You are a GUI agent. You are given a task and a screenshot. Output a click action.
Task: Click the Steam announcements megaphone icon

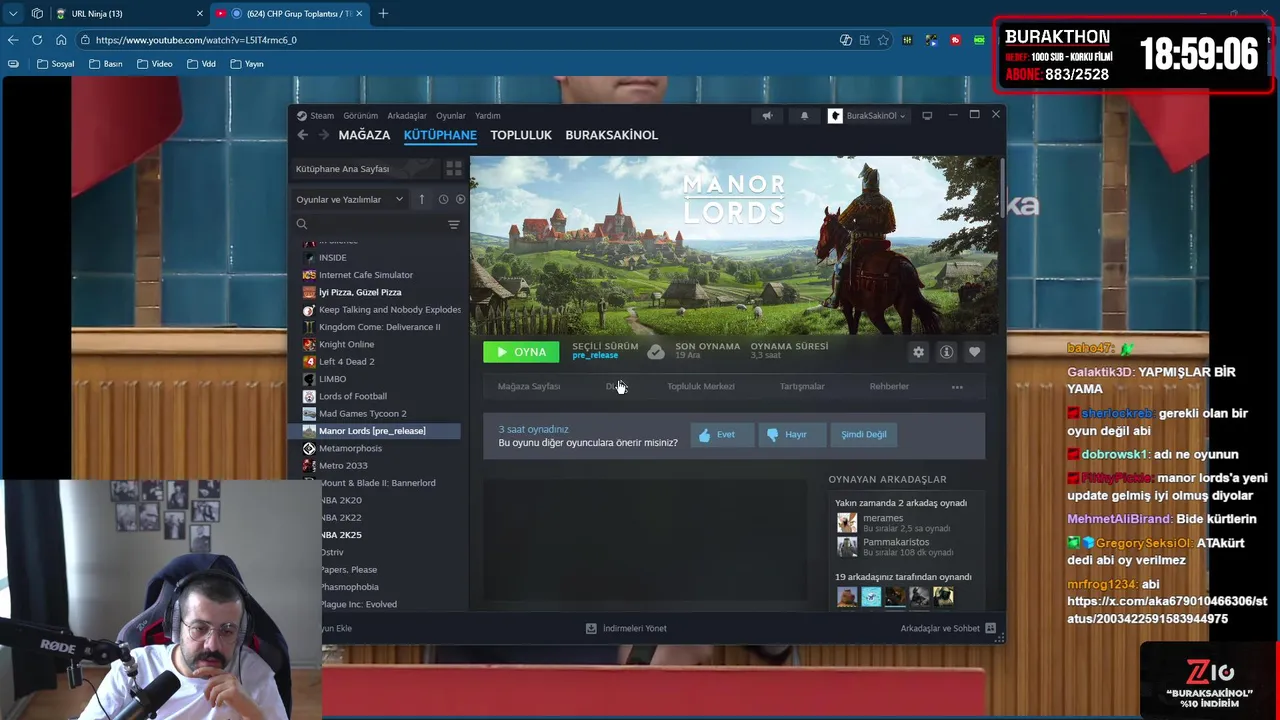pyautogui.click(x=767, y=116)
